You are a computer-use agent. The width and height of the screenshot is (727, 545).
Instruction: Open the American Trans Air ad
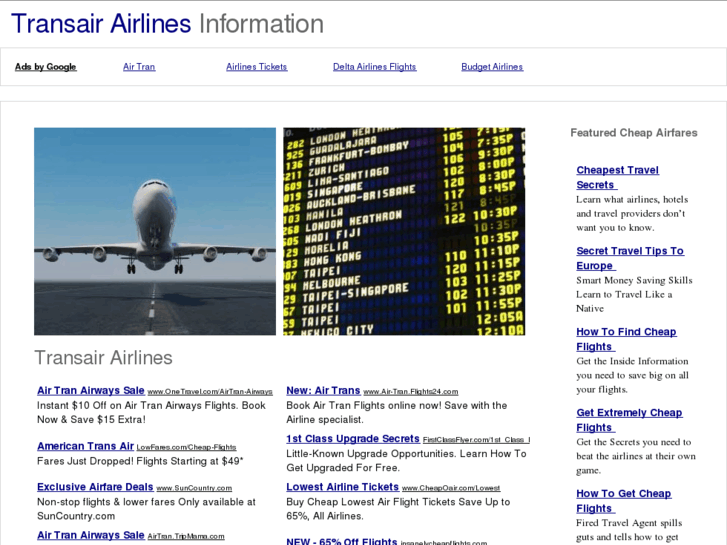tap(85, 446)
